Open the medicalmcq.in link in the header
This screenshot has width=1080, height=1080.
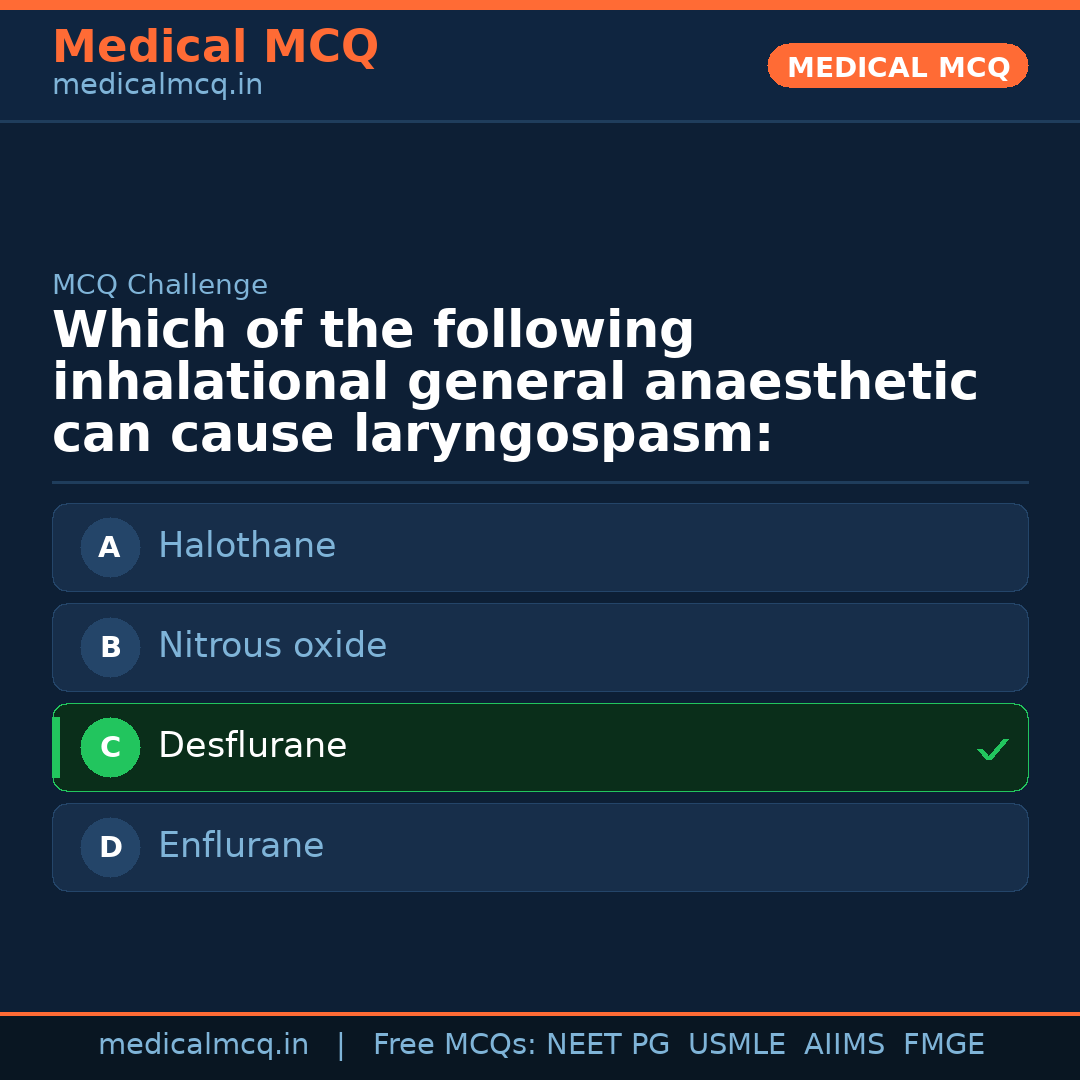point(156,85)
